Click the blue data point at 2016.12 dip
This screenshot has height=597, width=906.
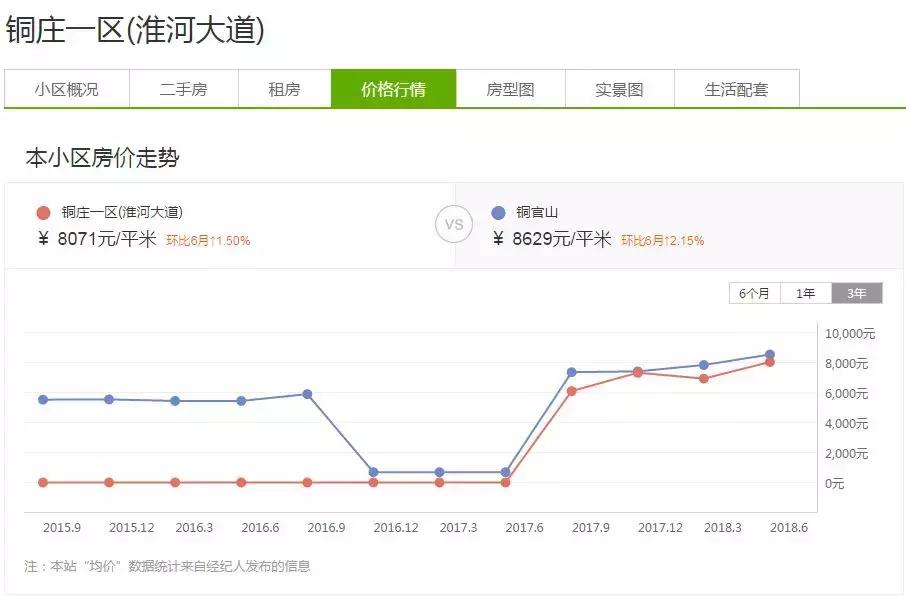click(371, 470)
